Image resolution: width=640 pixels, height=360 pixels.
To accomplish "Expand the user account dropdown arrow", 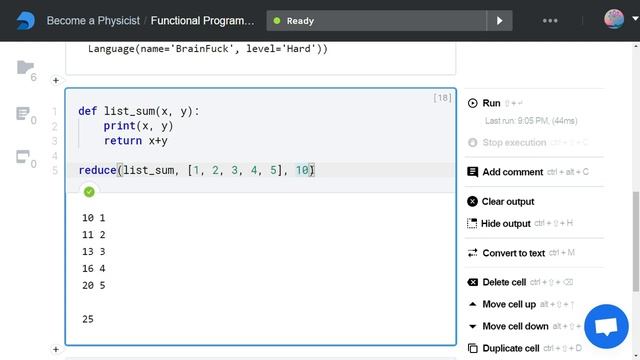I will (x=635, y=19).
